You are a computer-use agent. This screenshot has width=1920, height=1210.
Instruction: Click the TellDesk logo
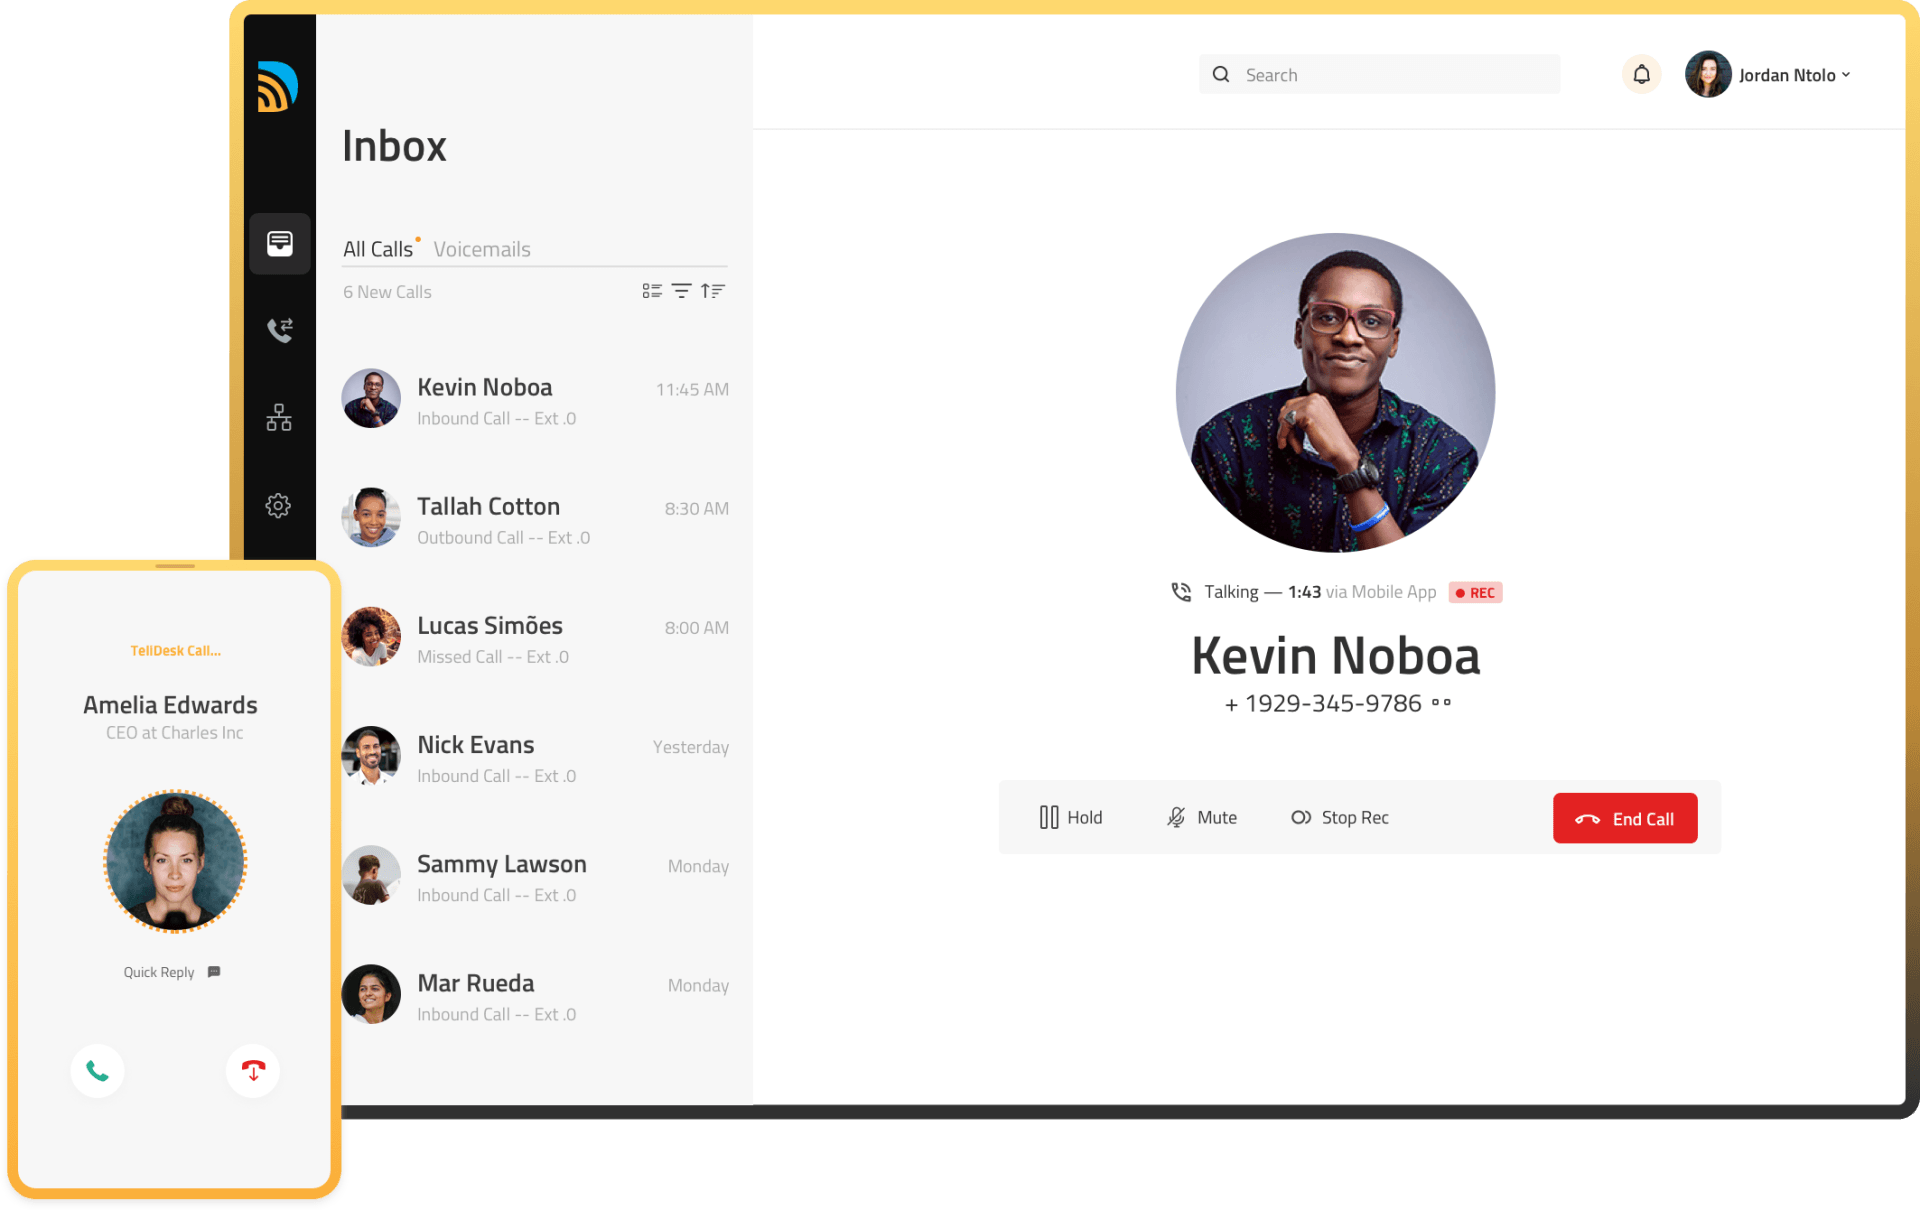pos(277,87)
